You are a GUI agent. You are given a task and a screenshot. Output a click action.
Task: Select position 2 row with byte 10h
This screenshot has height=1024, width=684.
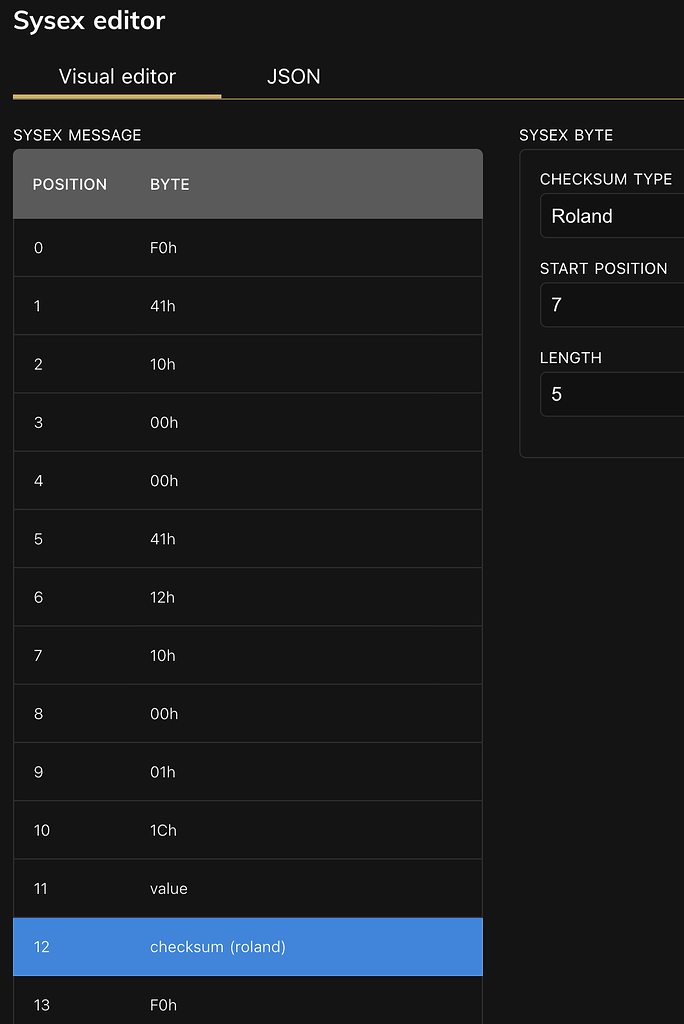click(x=247, y=364)
